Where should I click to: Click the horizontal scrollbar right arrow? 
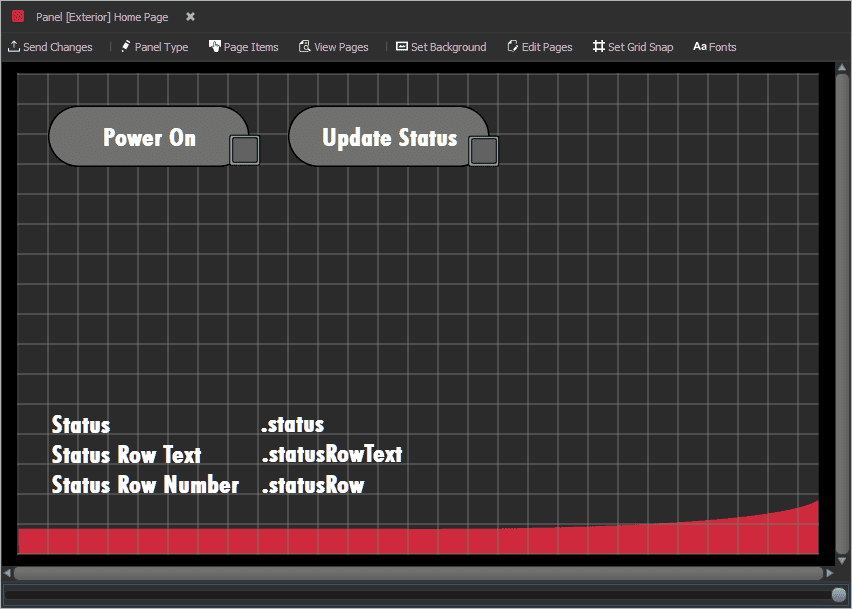[x=829, y=573]
